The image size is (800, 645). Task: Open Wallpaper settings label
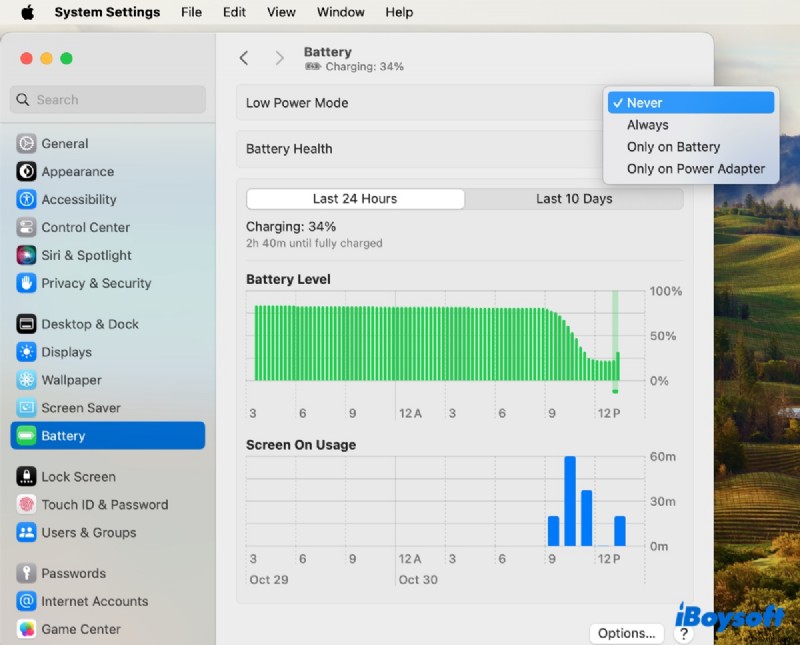click(71, 380)
